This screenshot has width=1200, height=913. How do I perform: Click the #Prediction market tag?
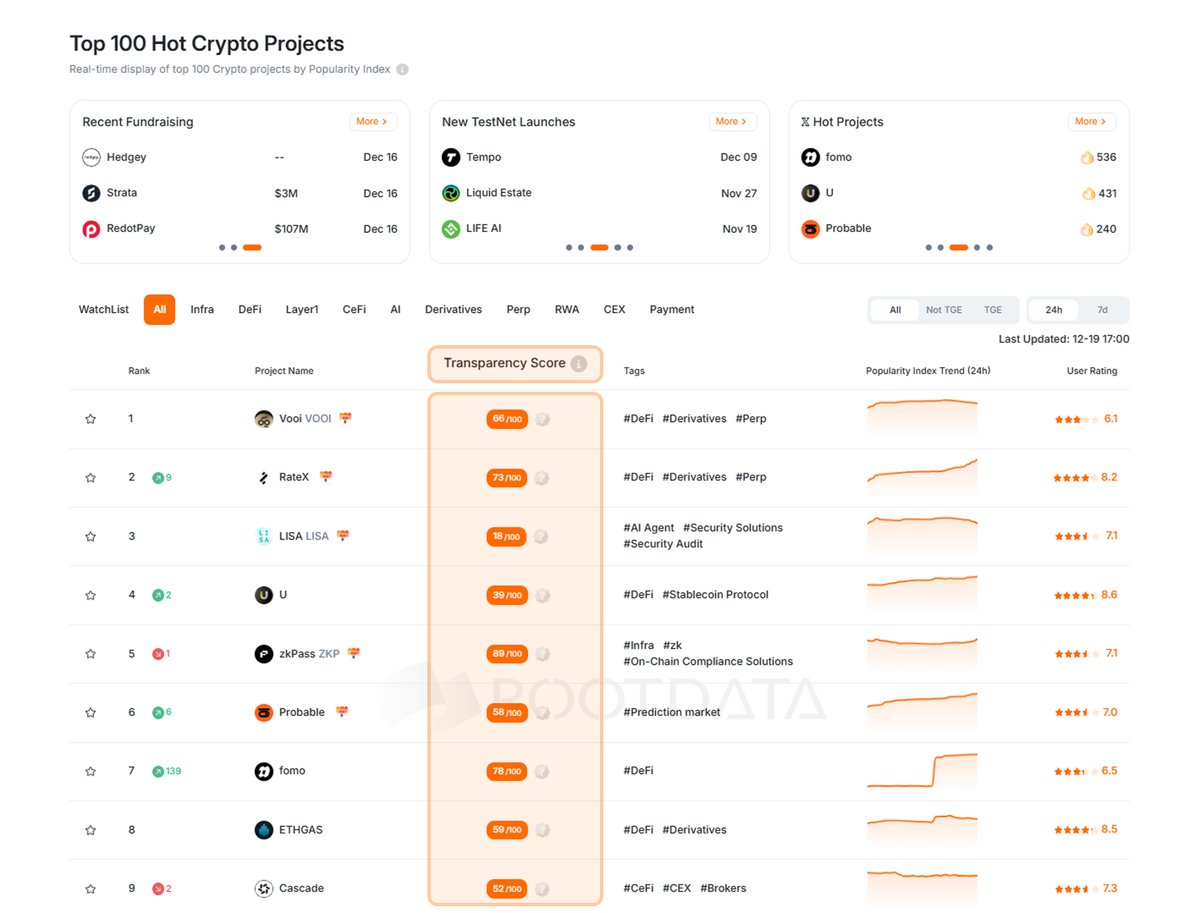click(x=672, y=713)
